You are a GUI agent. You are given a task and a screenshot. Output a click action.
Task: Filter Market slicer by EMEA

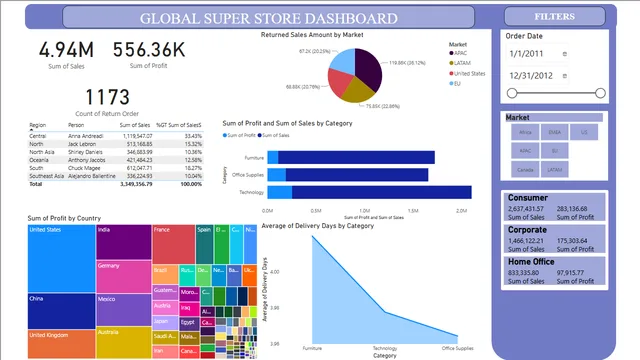click(x=554, y=132)
